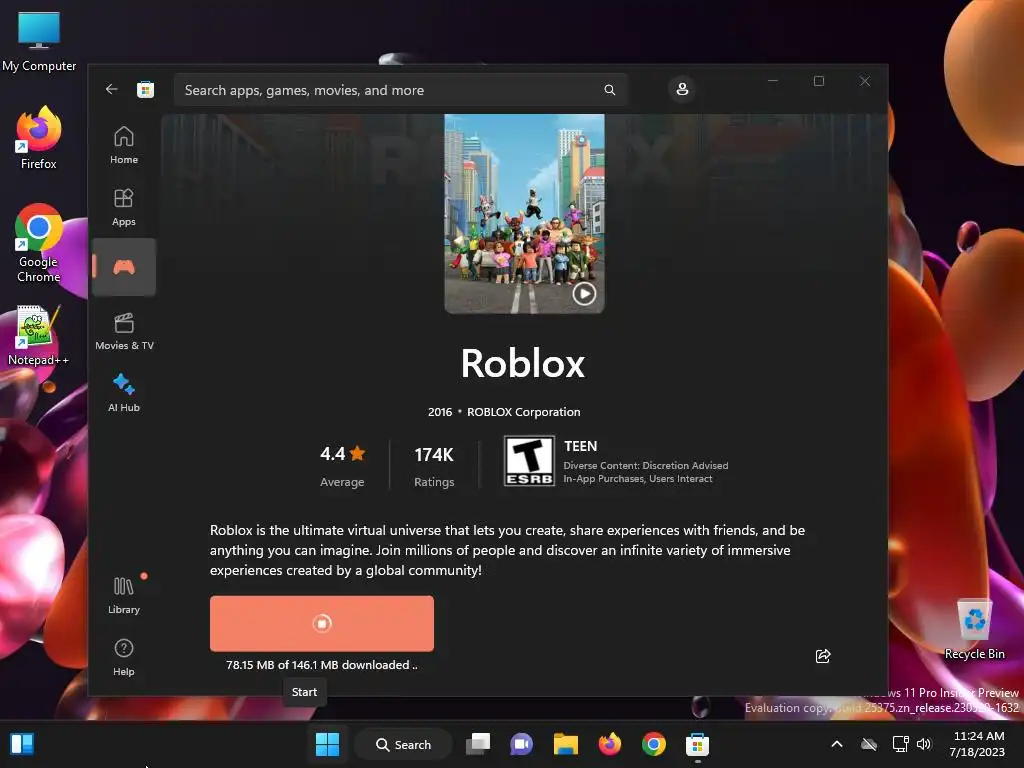Select the Firefox desktop shortcut
Viewport: 1024px width, 768px height.
coord(39,139)
